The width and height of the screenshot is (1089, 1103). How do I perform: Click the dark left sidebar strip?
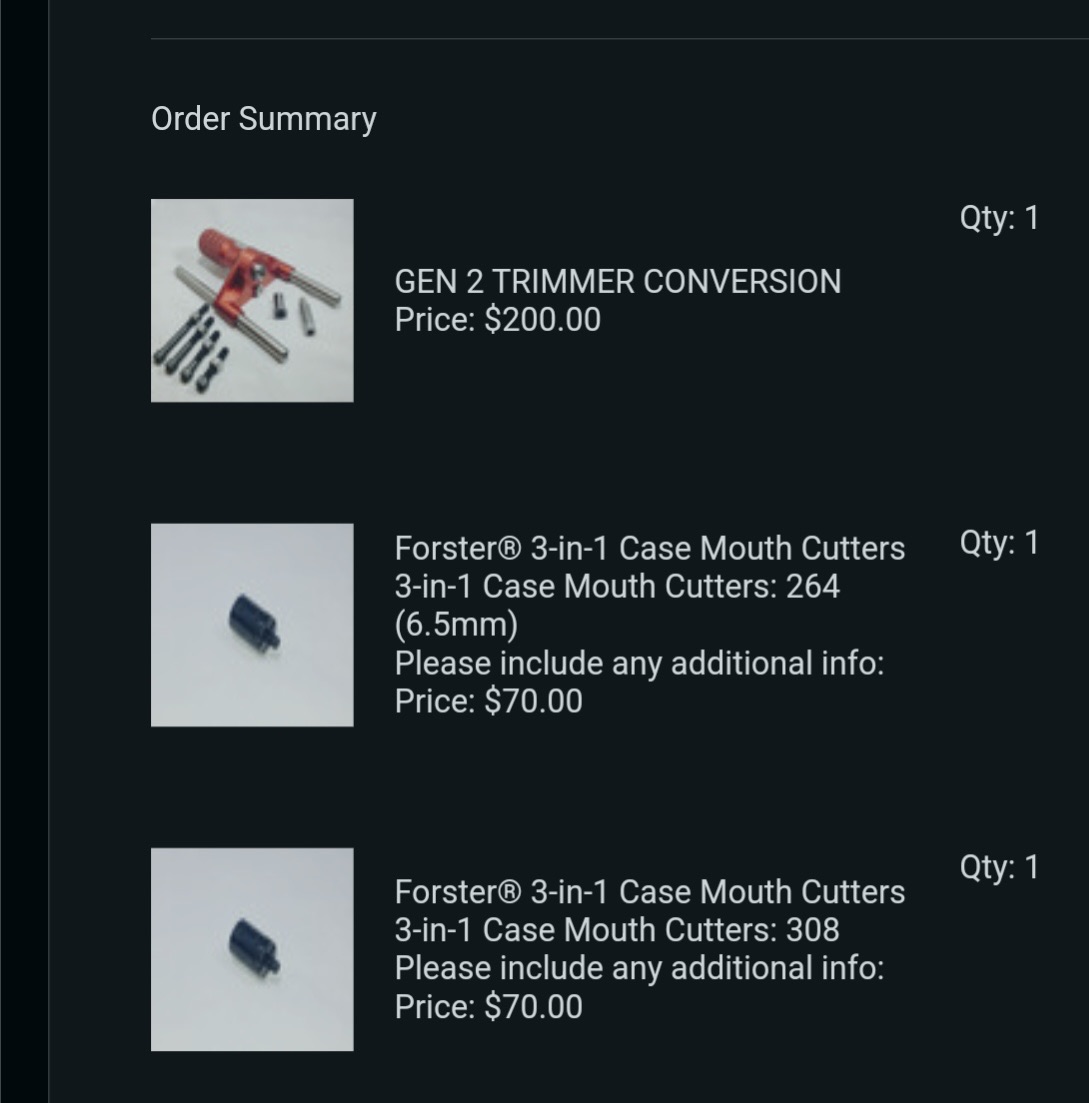pos(24,552)
